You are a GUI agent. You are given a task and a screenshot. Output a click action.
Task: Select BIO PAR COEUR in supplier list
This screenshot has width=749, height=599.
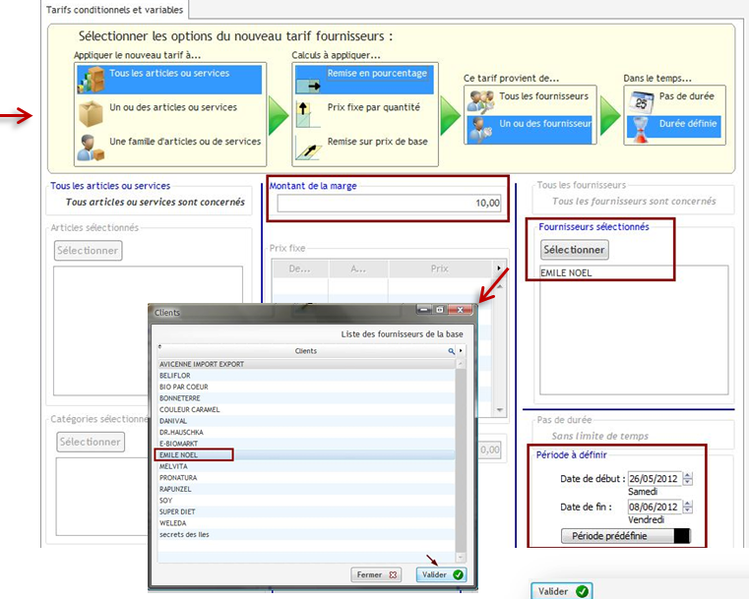pos(306,387)
